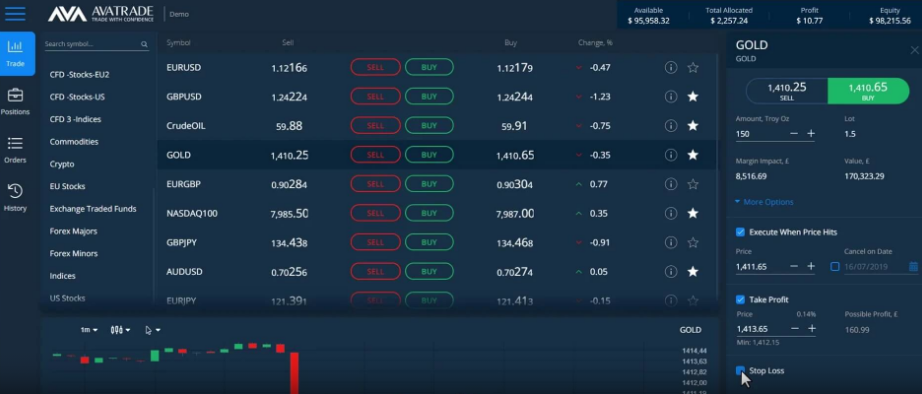Open the cursor tool dropdown on chart
922x394 pixels.
(152, 330)
